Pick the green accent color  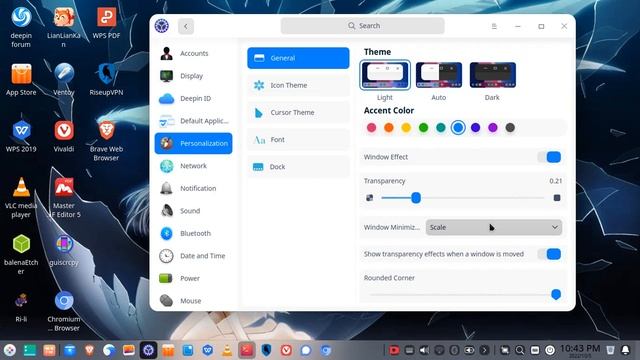pos(424,128)
